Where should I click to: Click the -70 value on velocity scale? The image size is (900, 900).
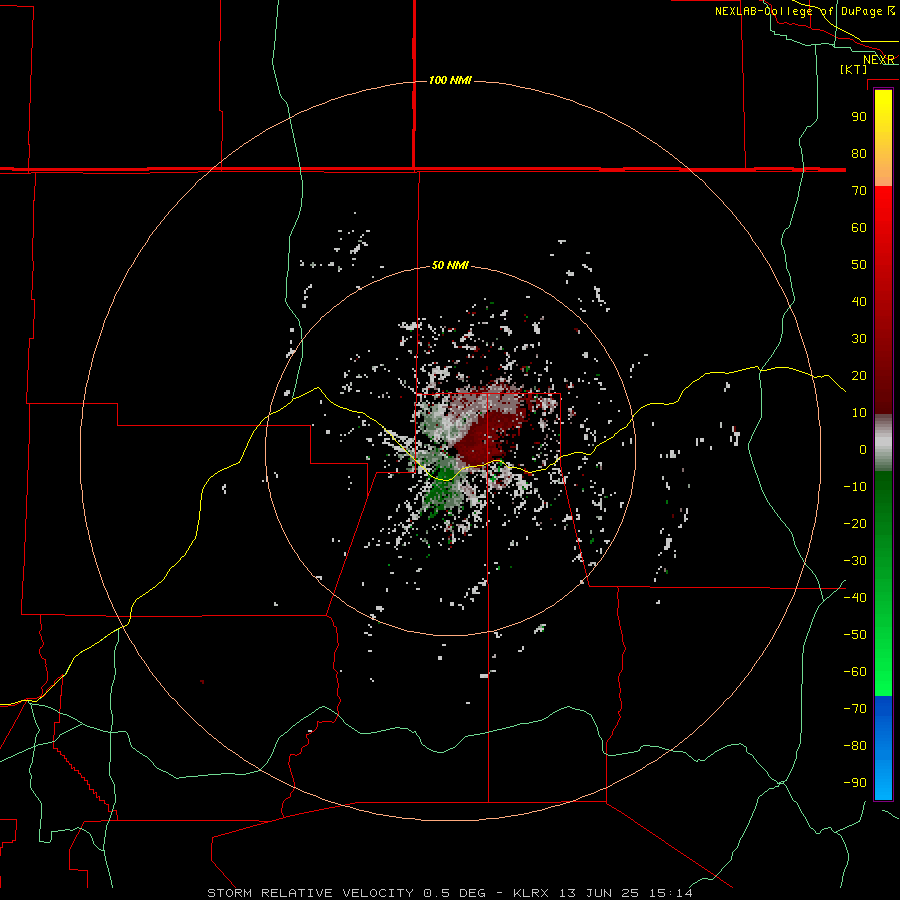855,709
